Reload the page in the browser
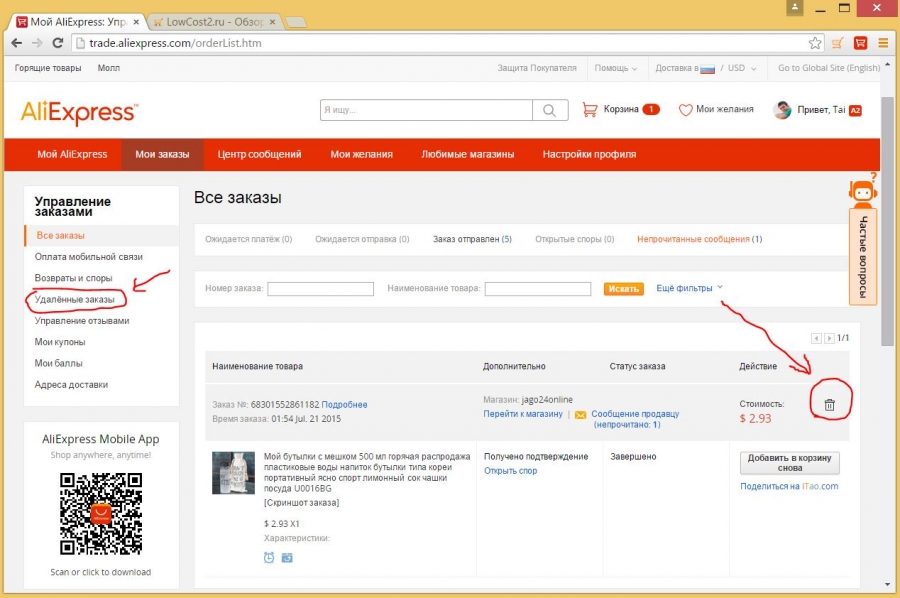The width and height of the screenshot is (900, 598). coord(57,43)
